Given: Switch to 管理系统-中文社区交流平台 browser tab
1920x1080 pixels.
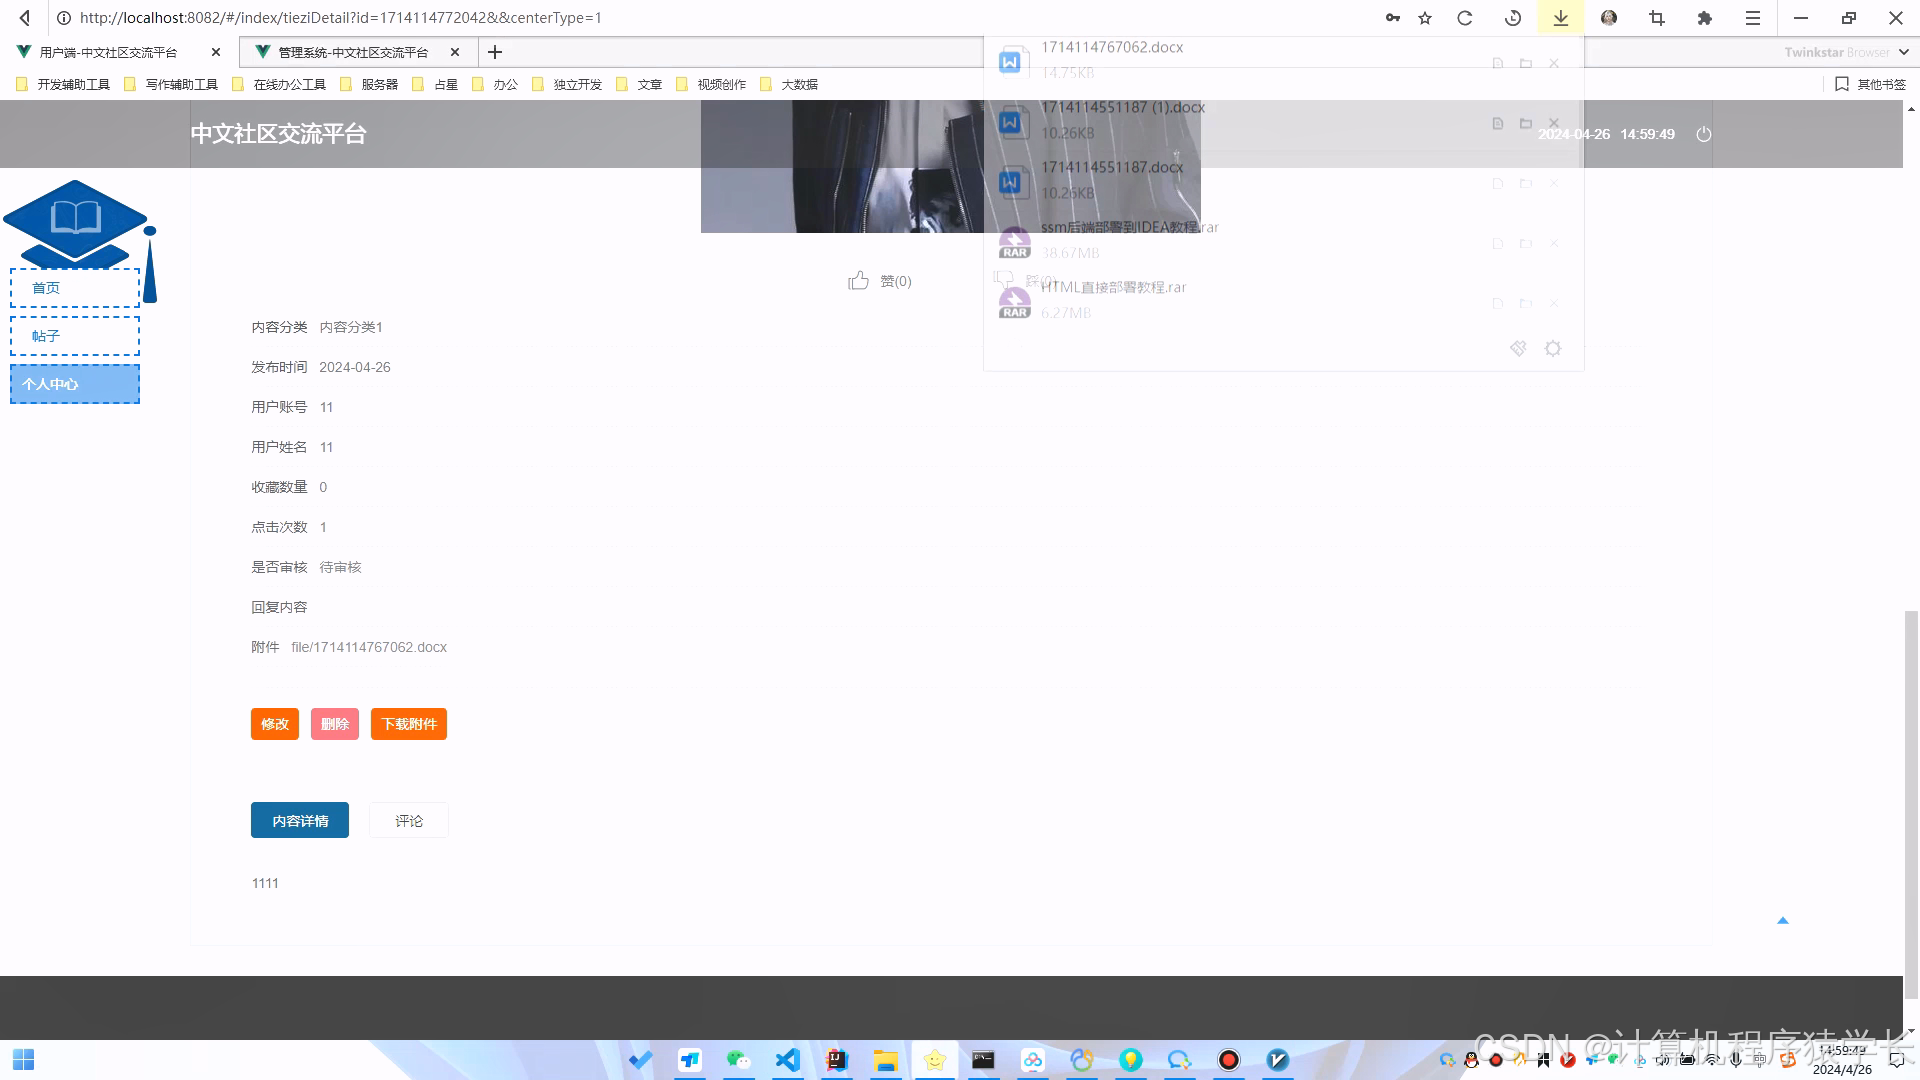Looking at the screenshot, I should pos(352,52).
